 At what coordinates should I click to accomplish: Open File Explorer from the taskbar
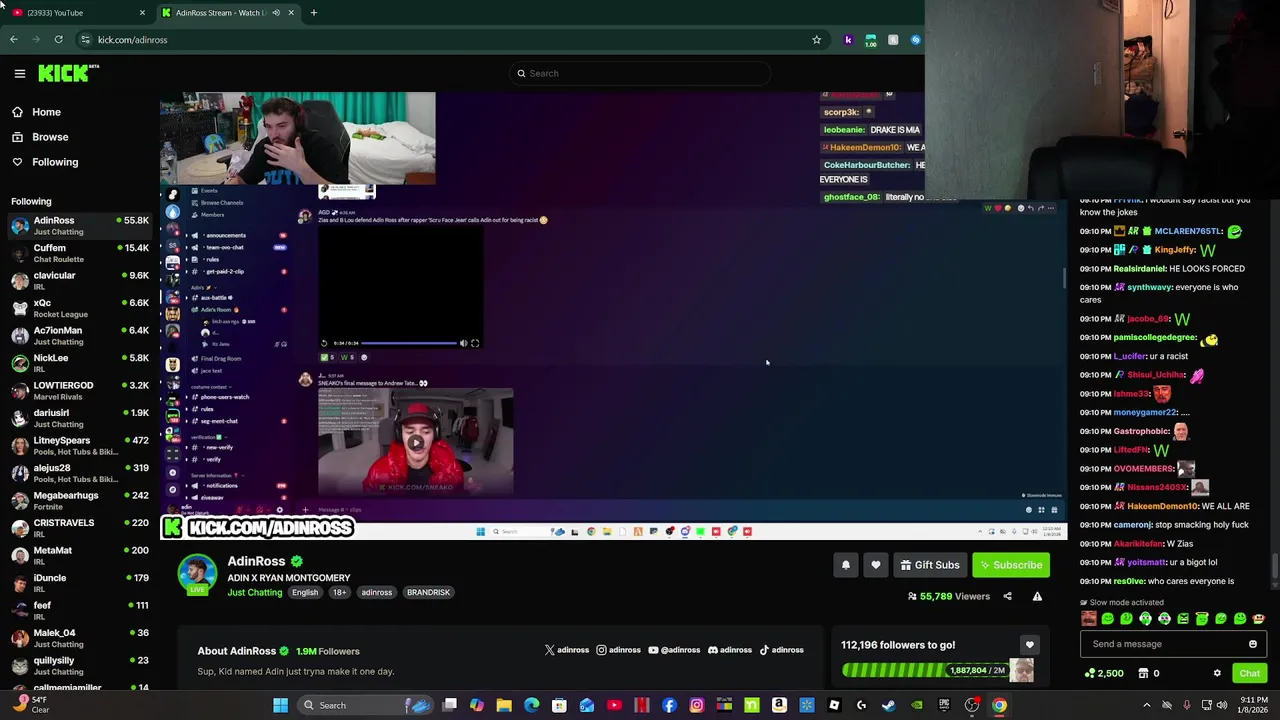point(504,705)
